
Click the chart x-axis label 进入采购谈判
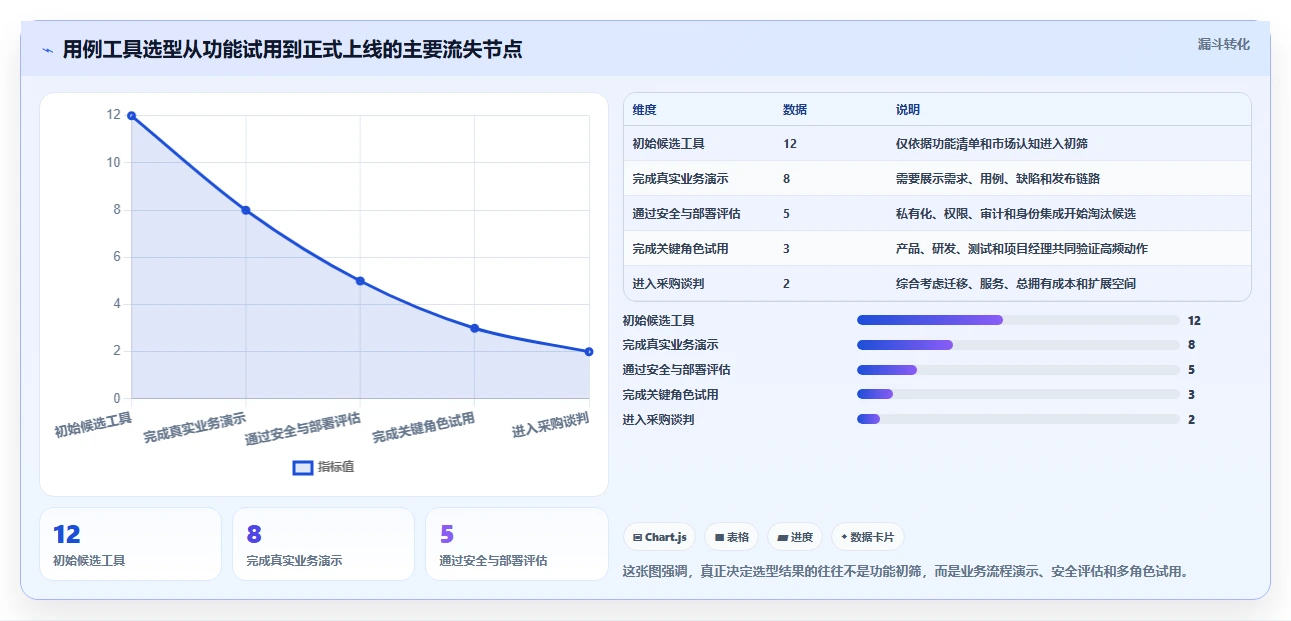click(550, 425)
